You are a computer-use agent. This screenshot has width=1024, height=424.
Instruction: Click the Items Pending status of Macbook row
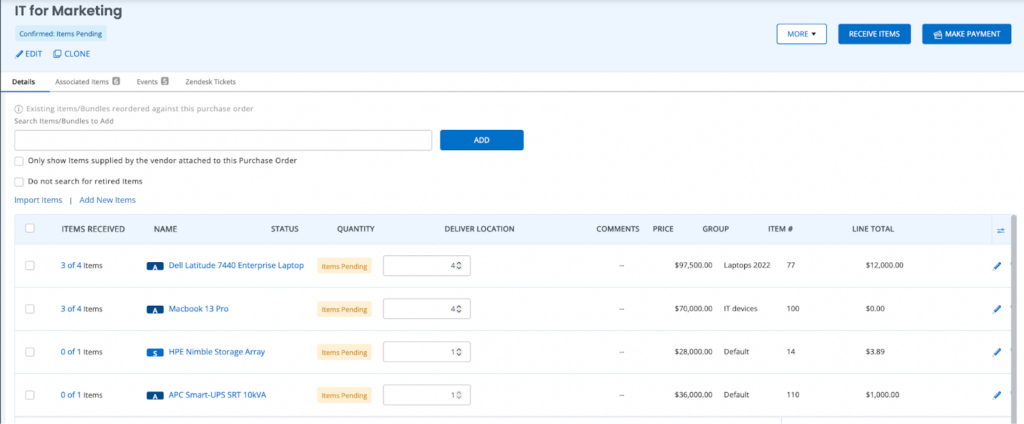click(344, 310)
